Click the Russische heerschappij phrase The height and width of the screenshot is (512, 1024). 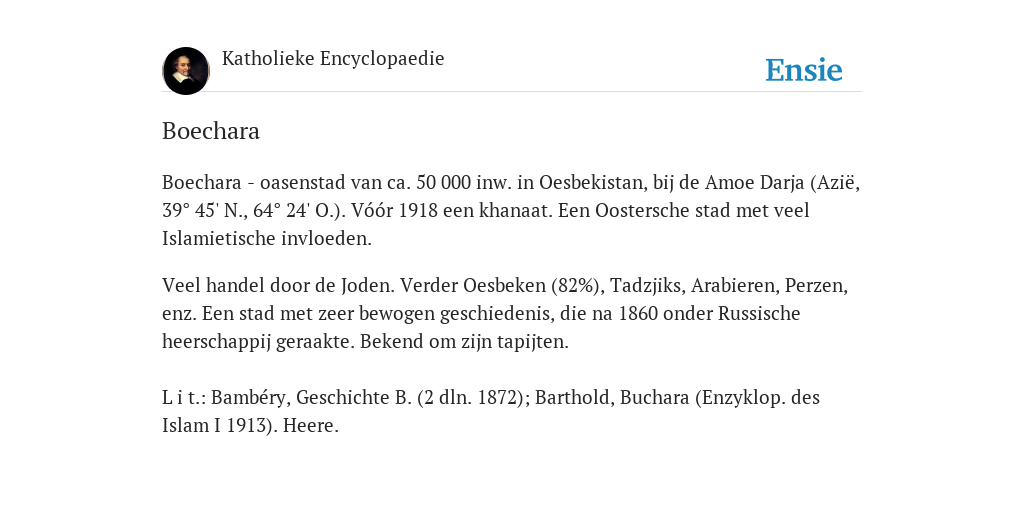coord(481,328)
